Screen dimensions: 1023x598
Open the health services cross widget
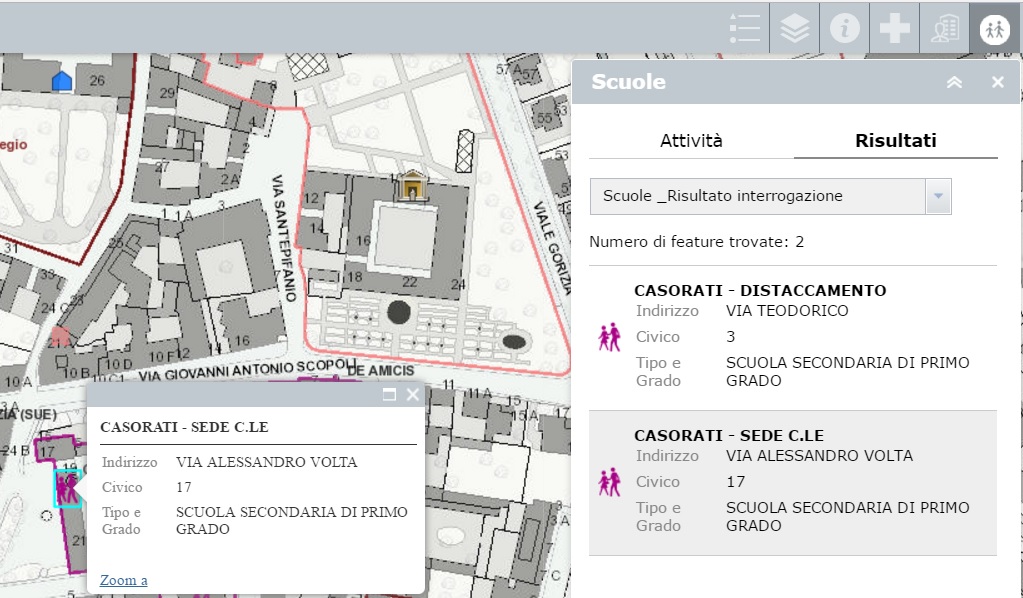tap(894, 29)
